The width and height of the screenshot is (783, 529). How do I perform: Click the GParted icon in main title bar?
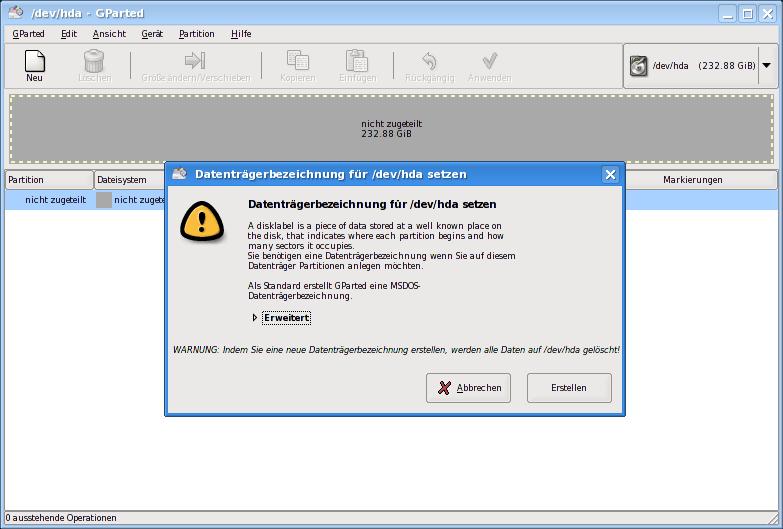coord(16,12)
